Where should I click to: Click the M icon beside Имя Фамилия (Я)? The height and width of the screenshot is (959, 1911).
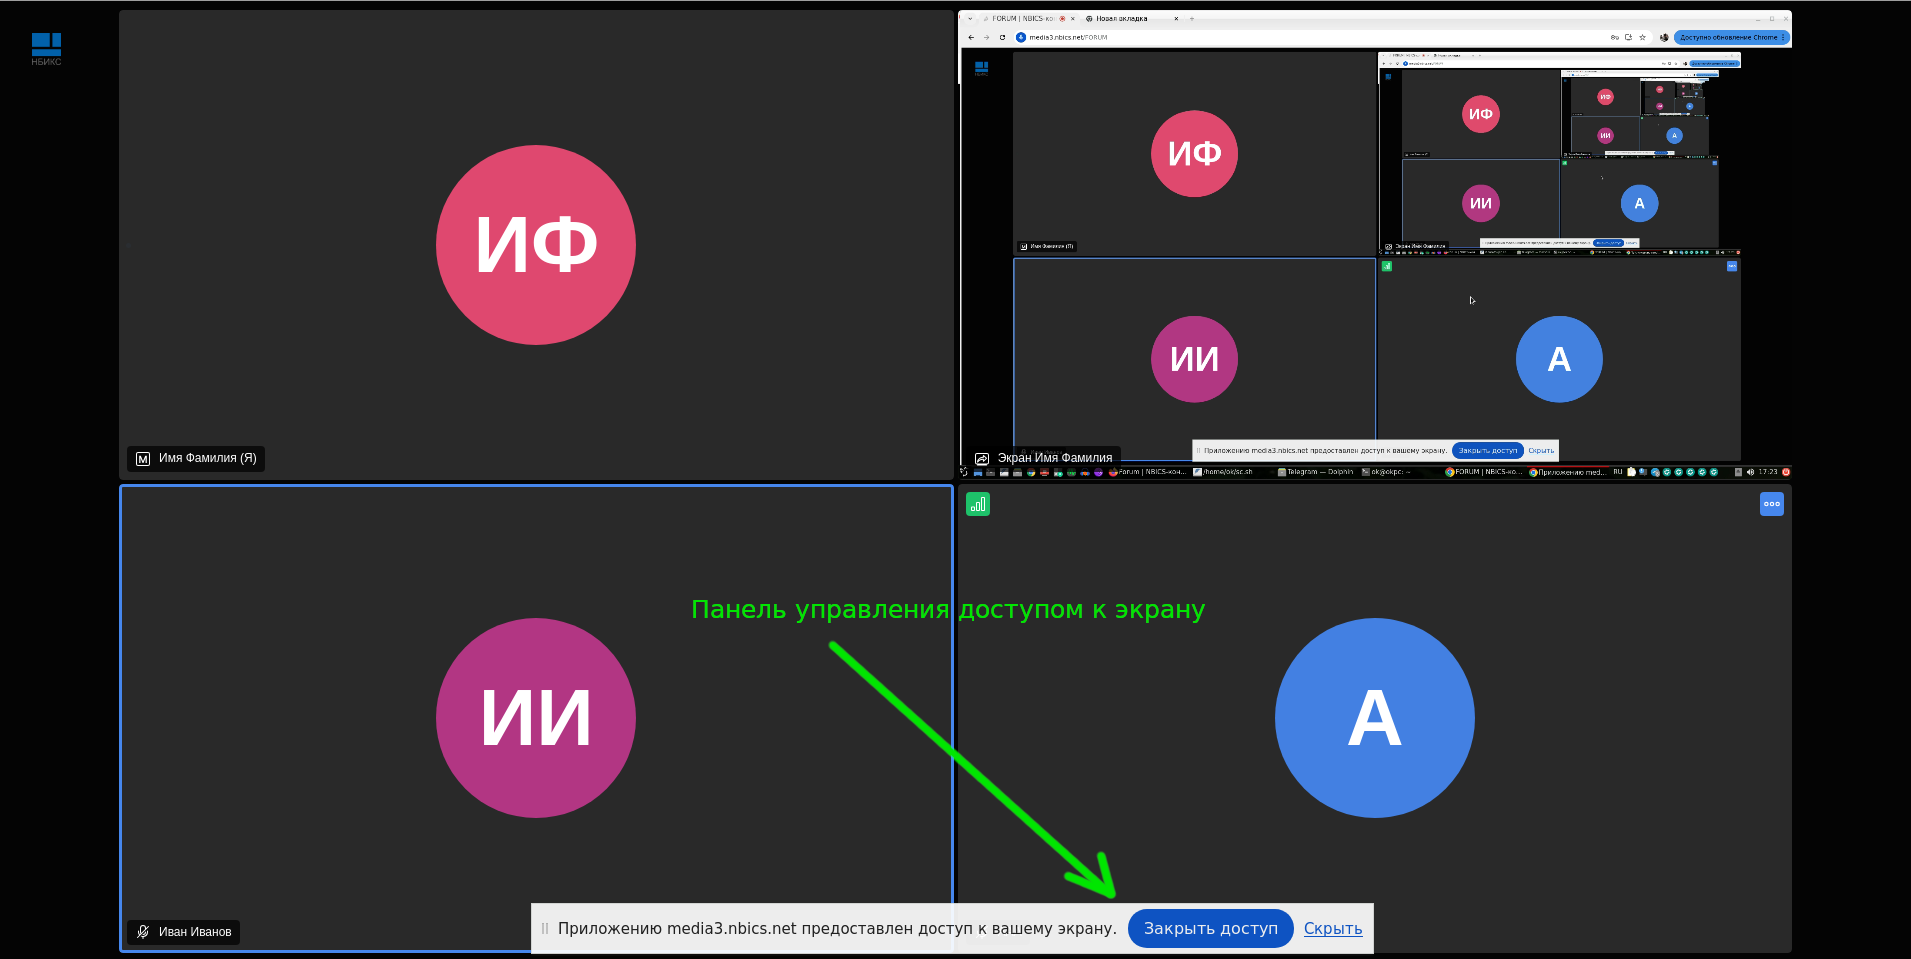click(143, 459)
